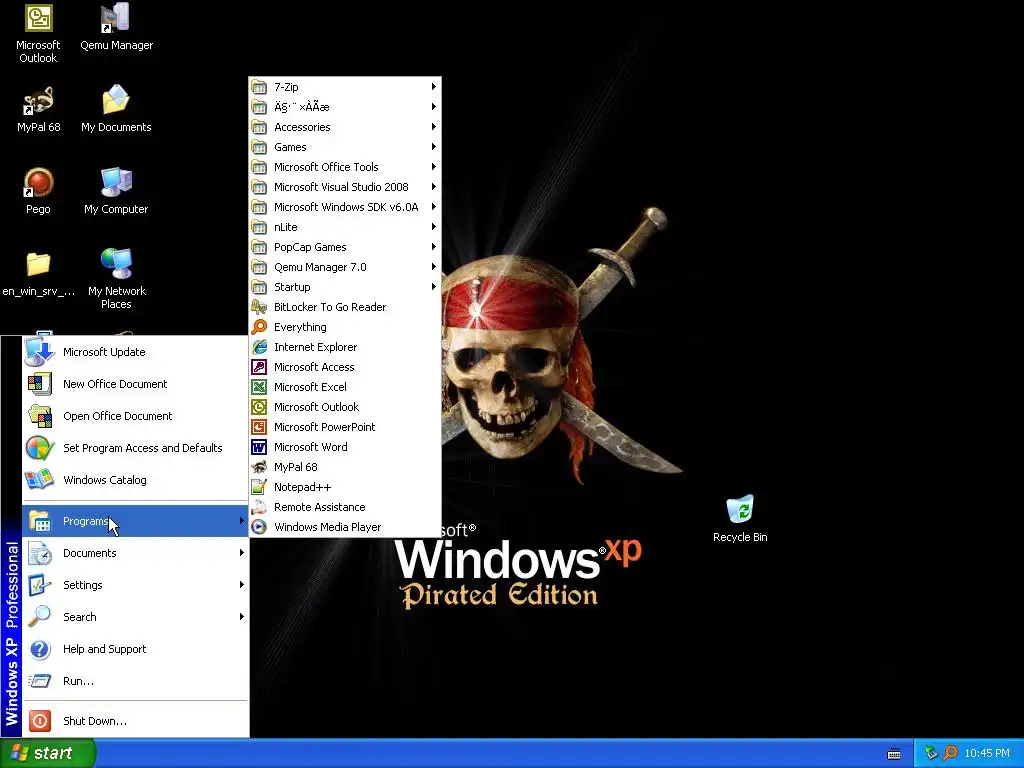Screen dimensions: 1024x768
Task: Launch Microsoft Access from Programs menu
Action: coord(345,367)
